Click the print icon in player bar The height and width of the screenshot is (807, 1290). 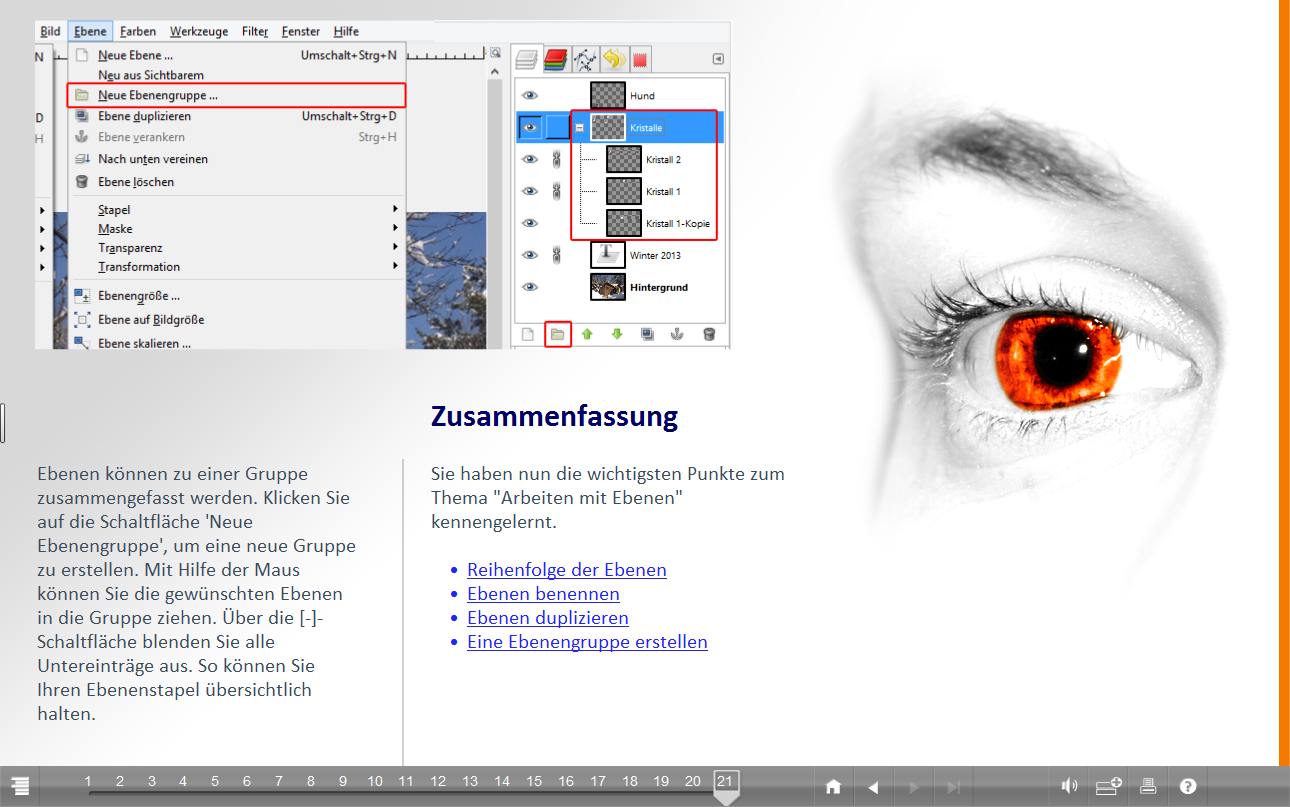pos(1148,786)
